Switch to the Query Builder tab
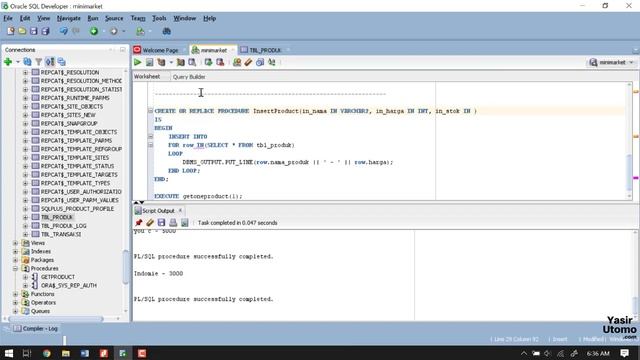The width and height of the screenshot is (640, 360). 189,77
